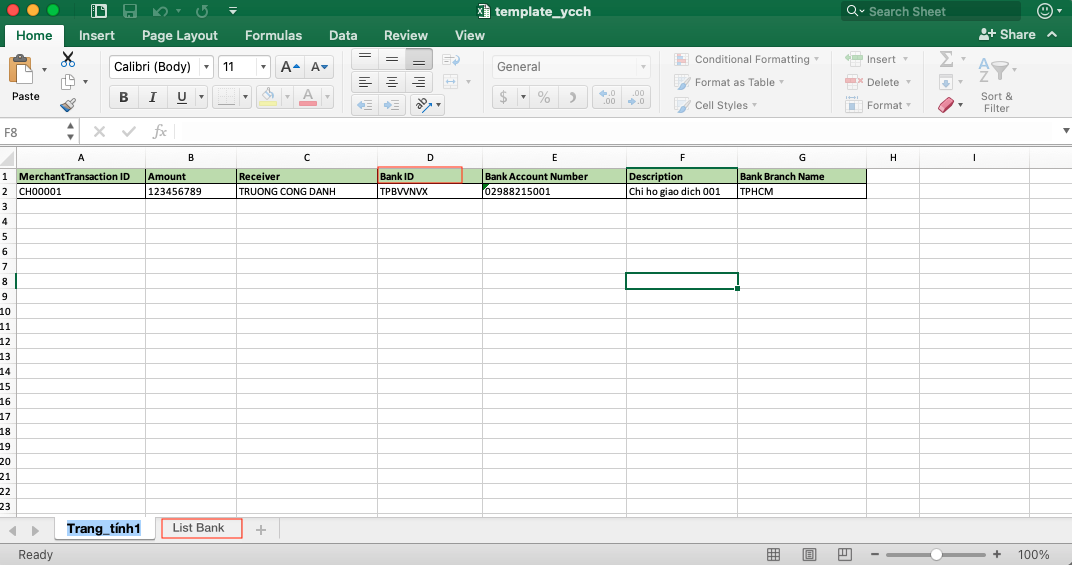
Task: Open the font name dropdown
Action: pos(207,67)
